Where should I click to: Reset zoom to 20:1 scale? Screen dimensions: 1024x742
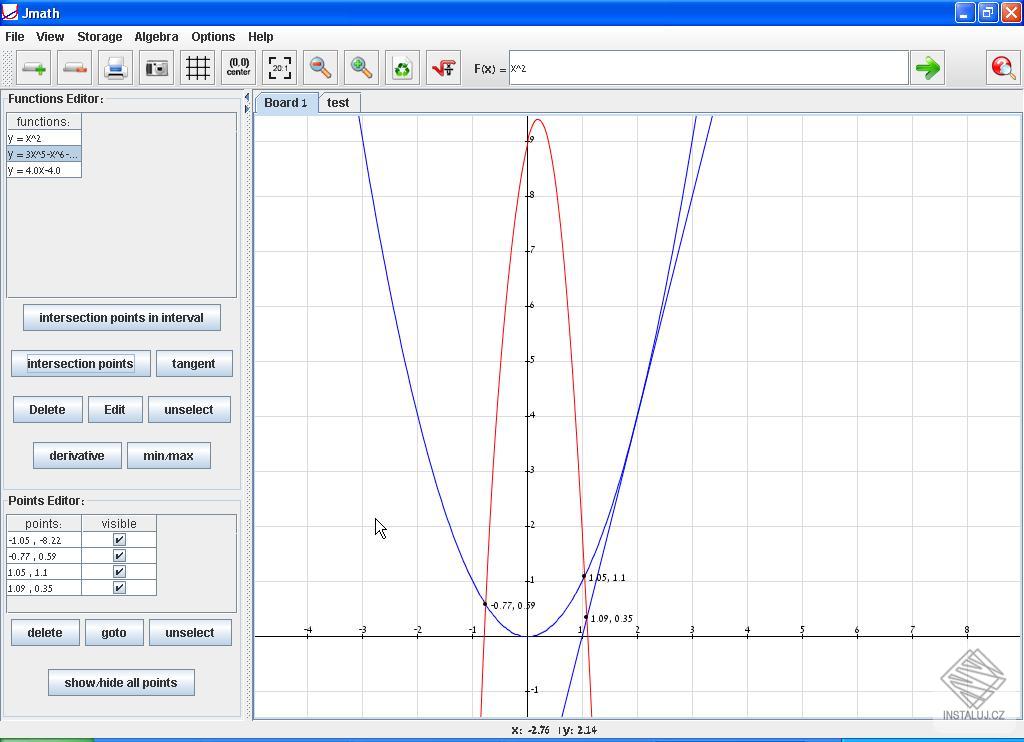coord(279,67)
